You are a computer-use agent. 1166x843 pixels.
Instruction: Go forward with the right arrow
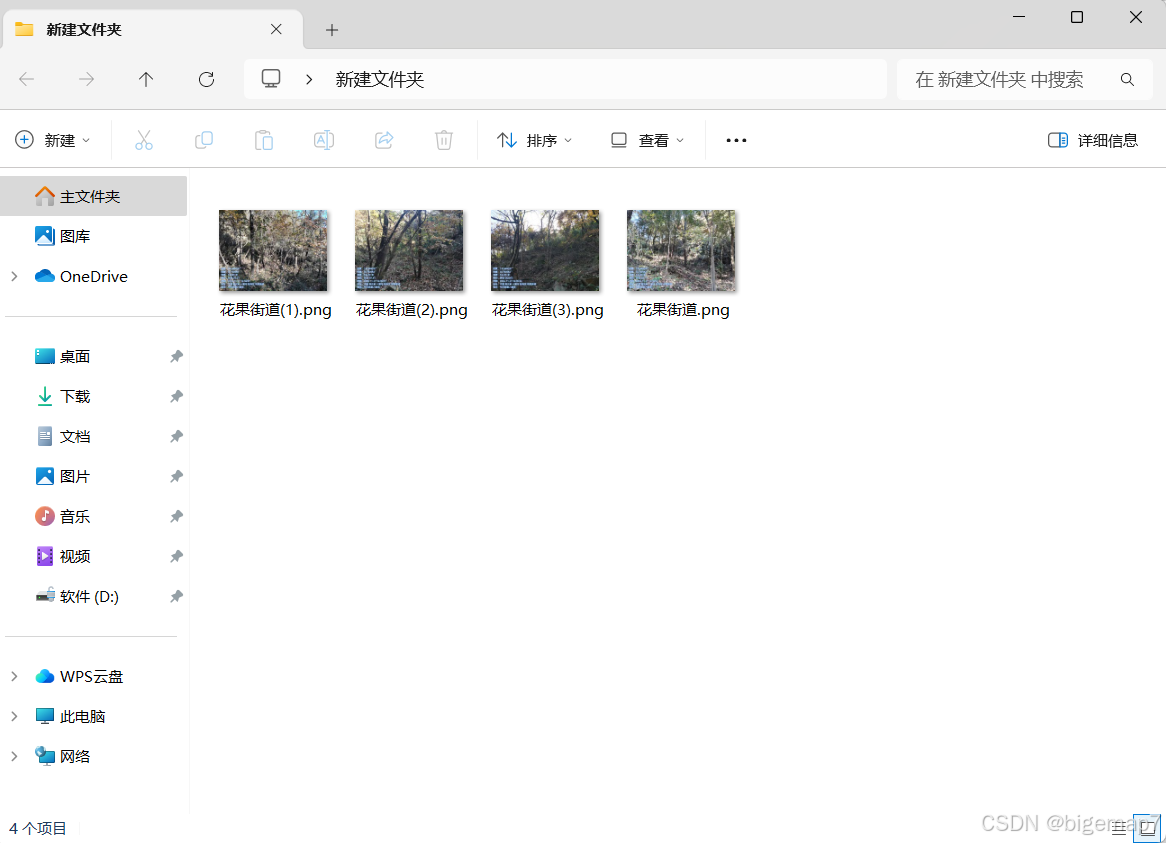[86, 79]
